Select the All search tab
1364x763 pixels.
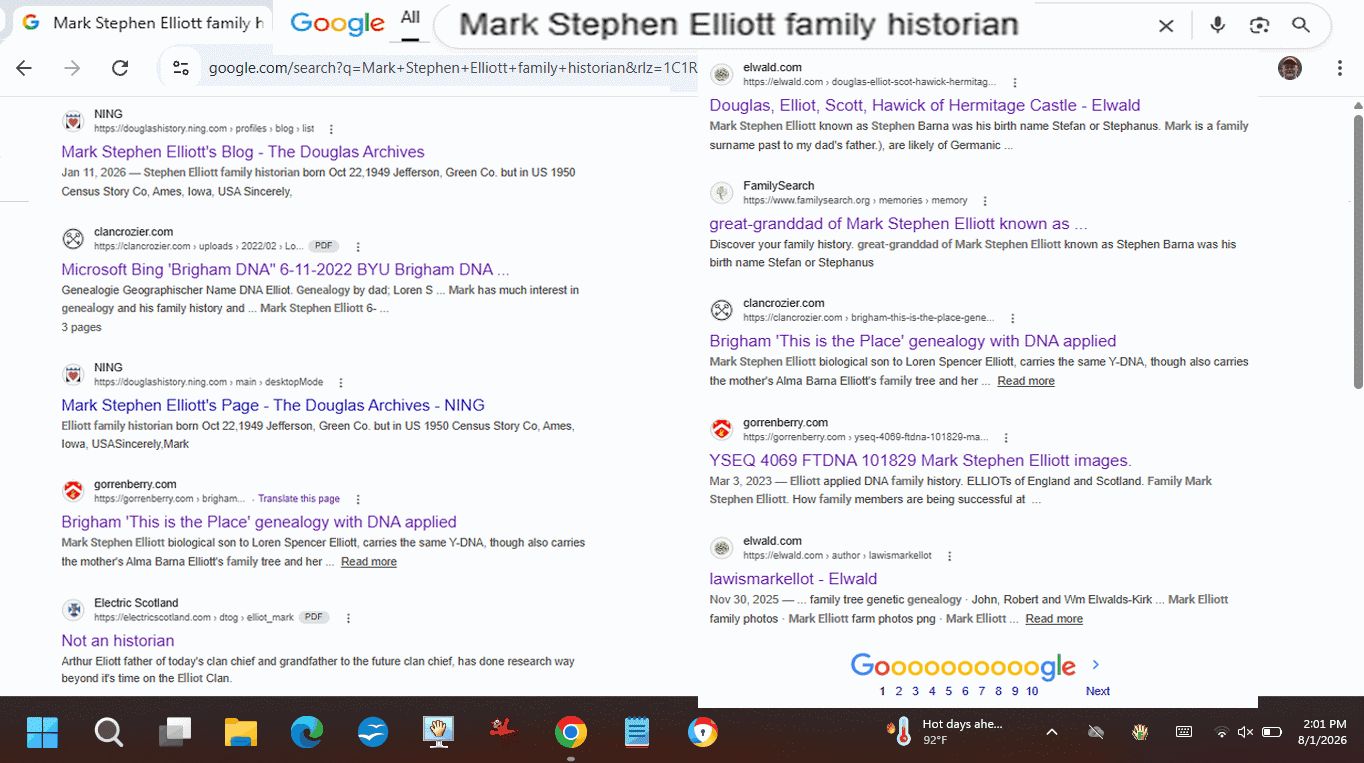tap(410, 17)
